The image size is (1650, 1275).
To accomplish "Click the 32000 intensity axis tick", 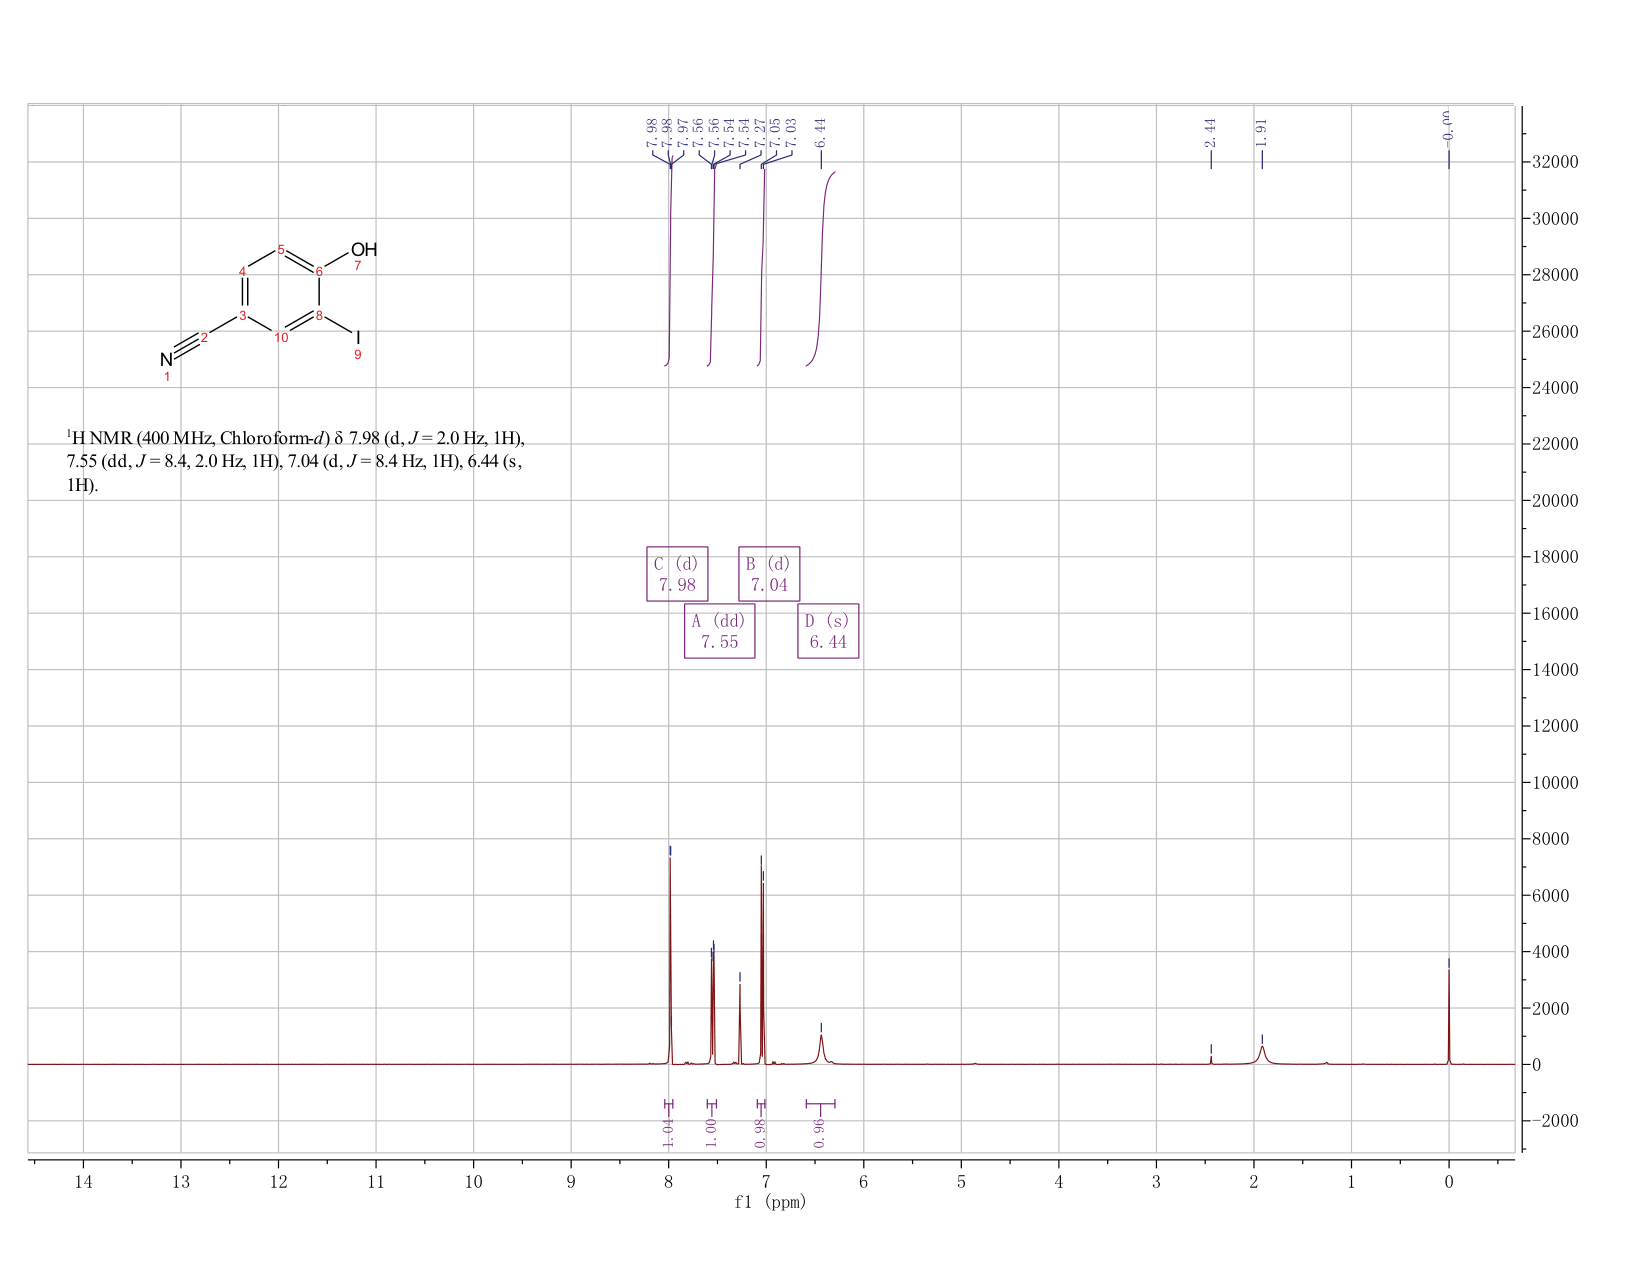I will tap(1554, 162).
